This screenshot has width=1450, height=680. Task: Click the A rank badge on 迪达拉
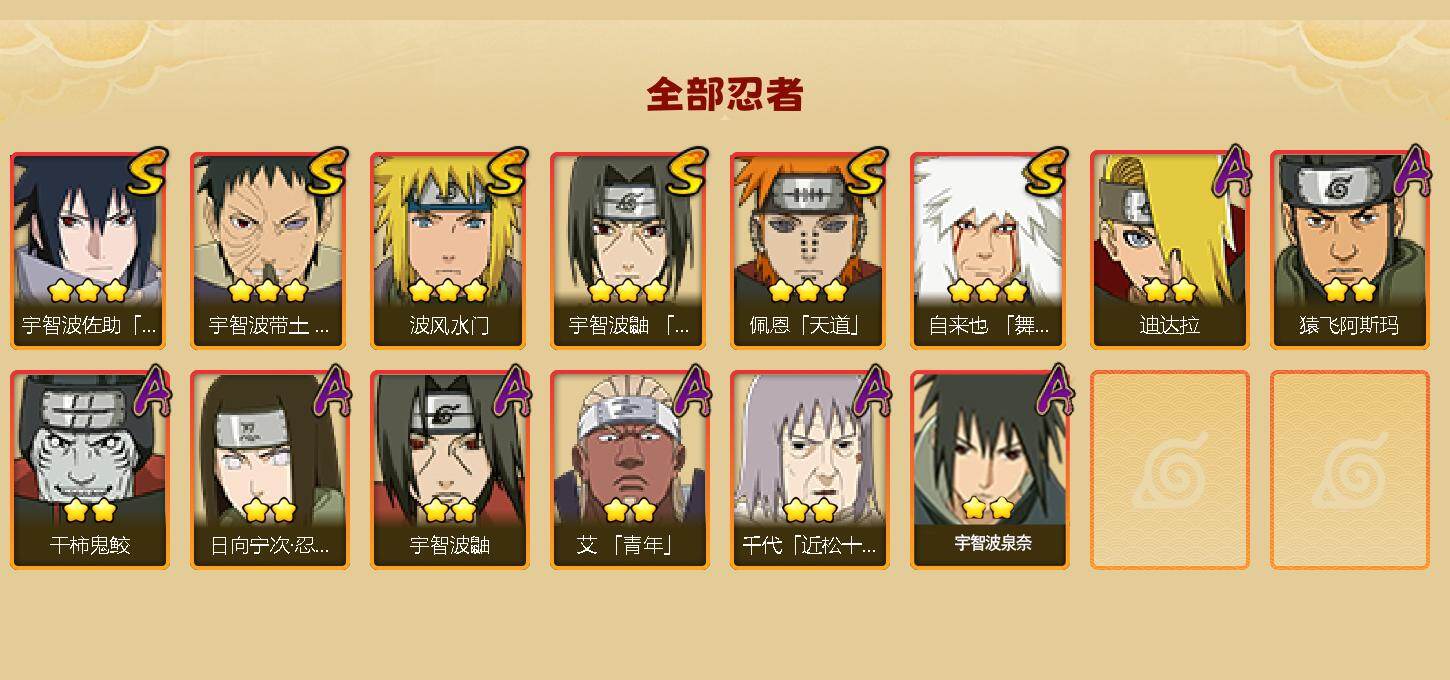pos(1232,170)
